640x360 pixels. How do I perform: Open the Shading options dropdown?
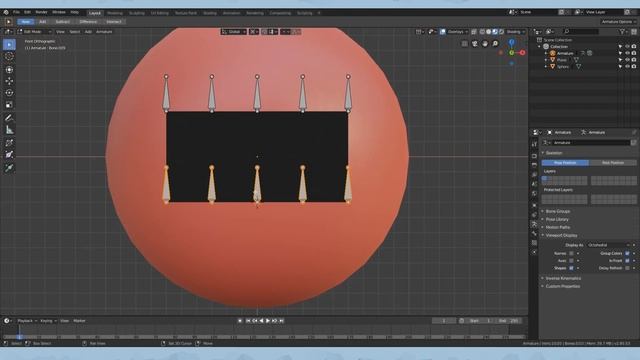click(x=516, y=31)
